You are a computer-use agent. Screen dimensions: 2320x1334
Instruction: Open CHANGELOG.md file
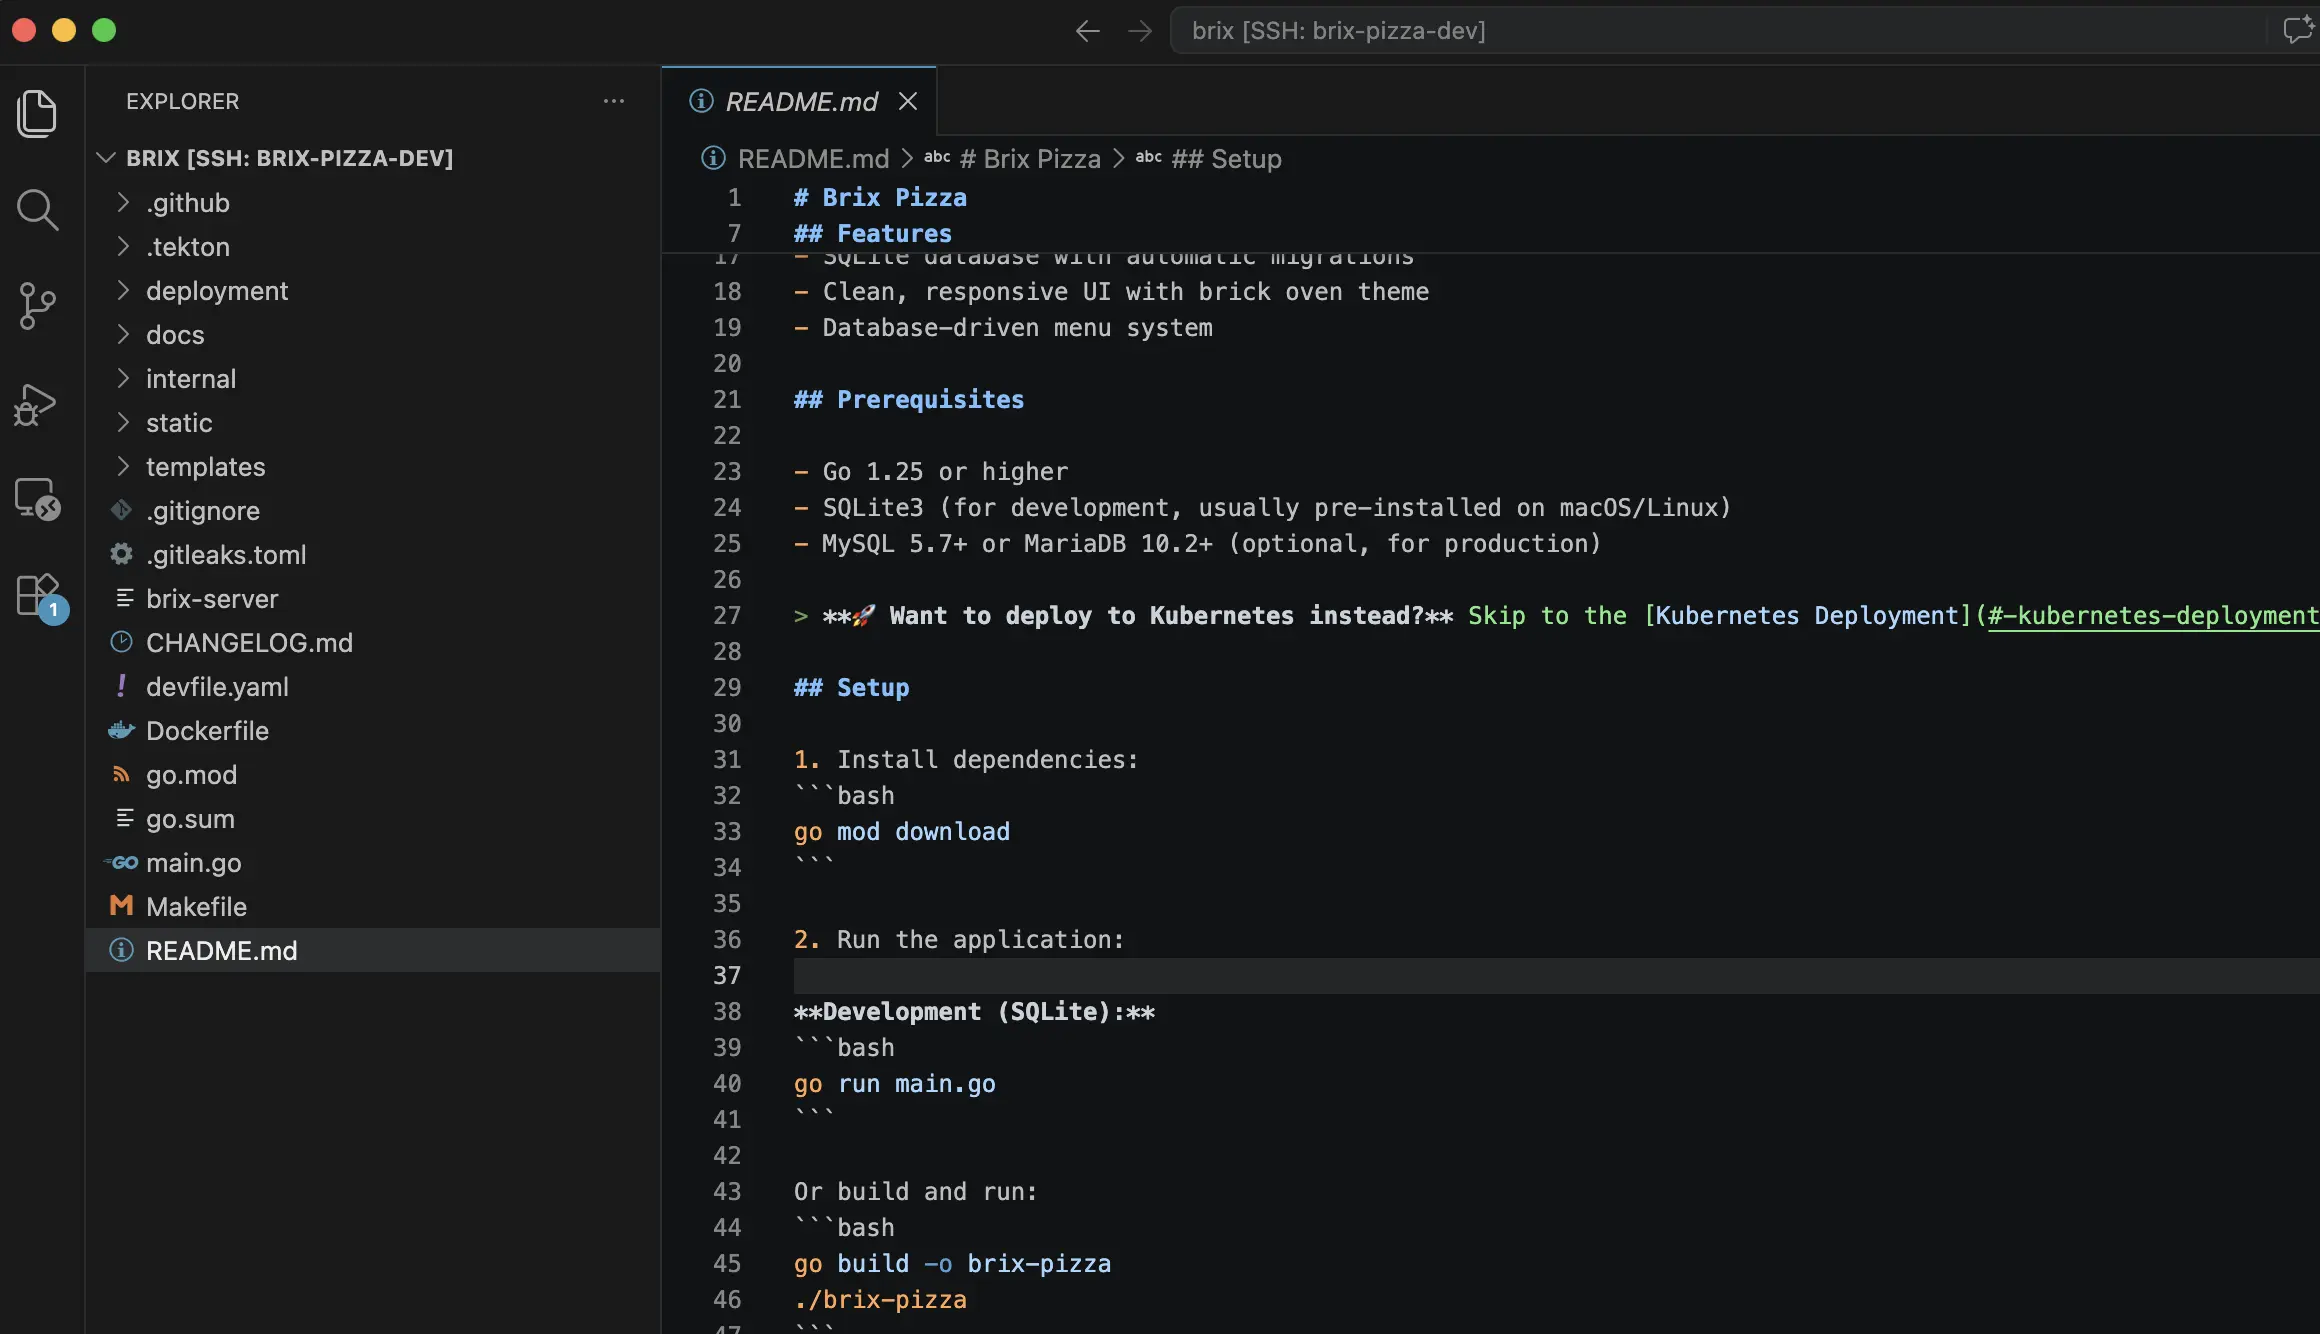point(249,643)
